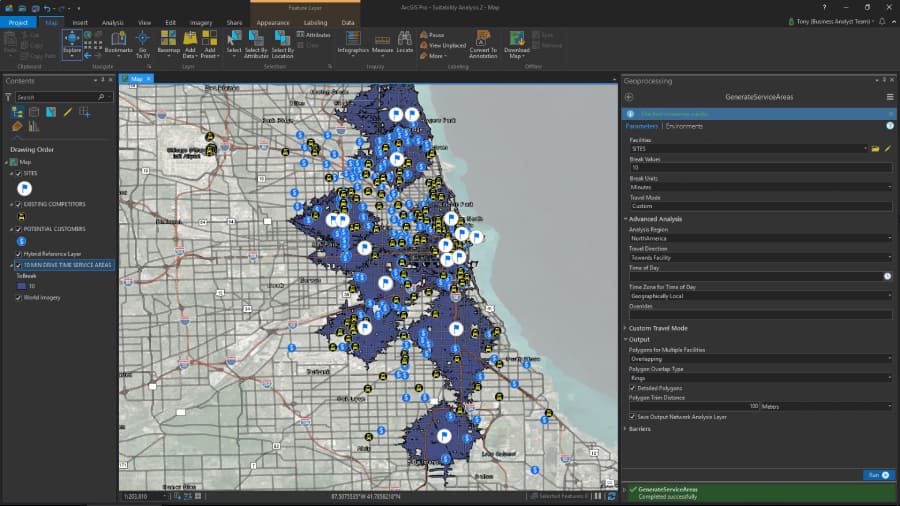Image resolution: width=900 pixels, height=506 pixels.
Task: Uncheck the EXISTING COMPETITORS layer checkbox
Action: [18, 204]
